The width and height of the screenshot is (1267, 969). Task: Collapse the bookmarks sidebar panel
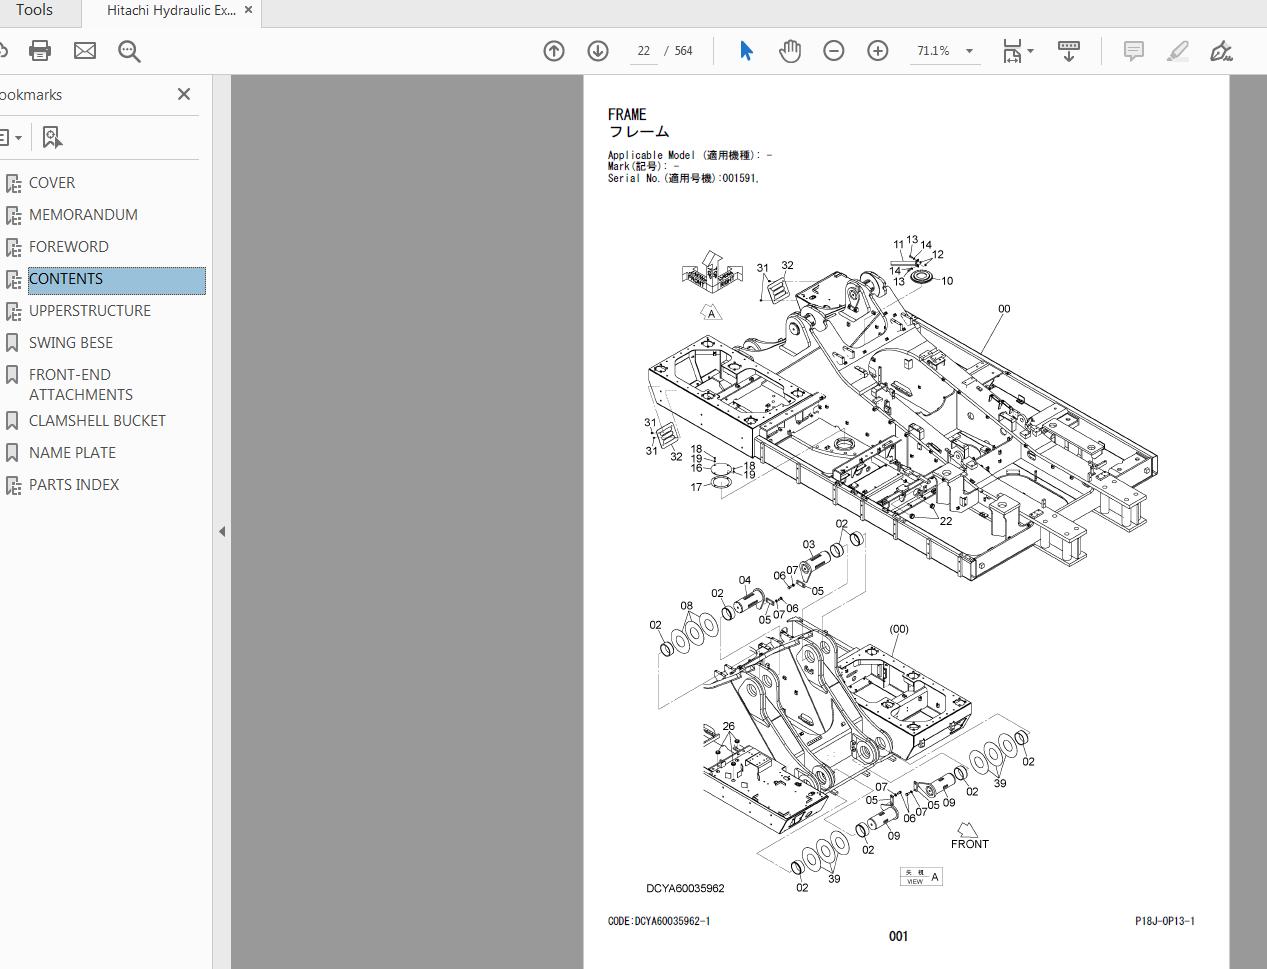[222, 531]
